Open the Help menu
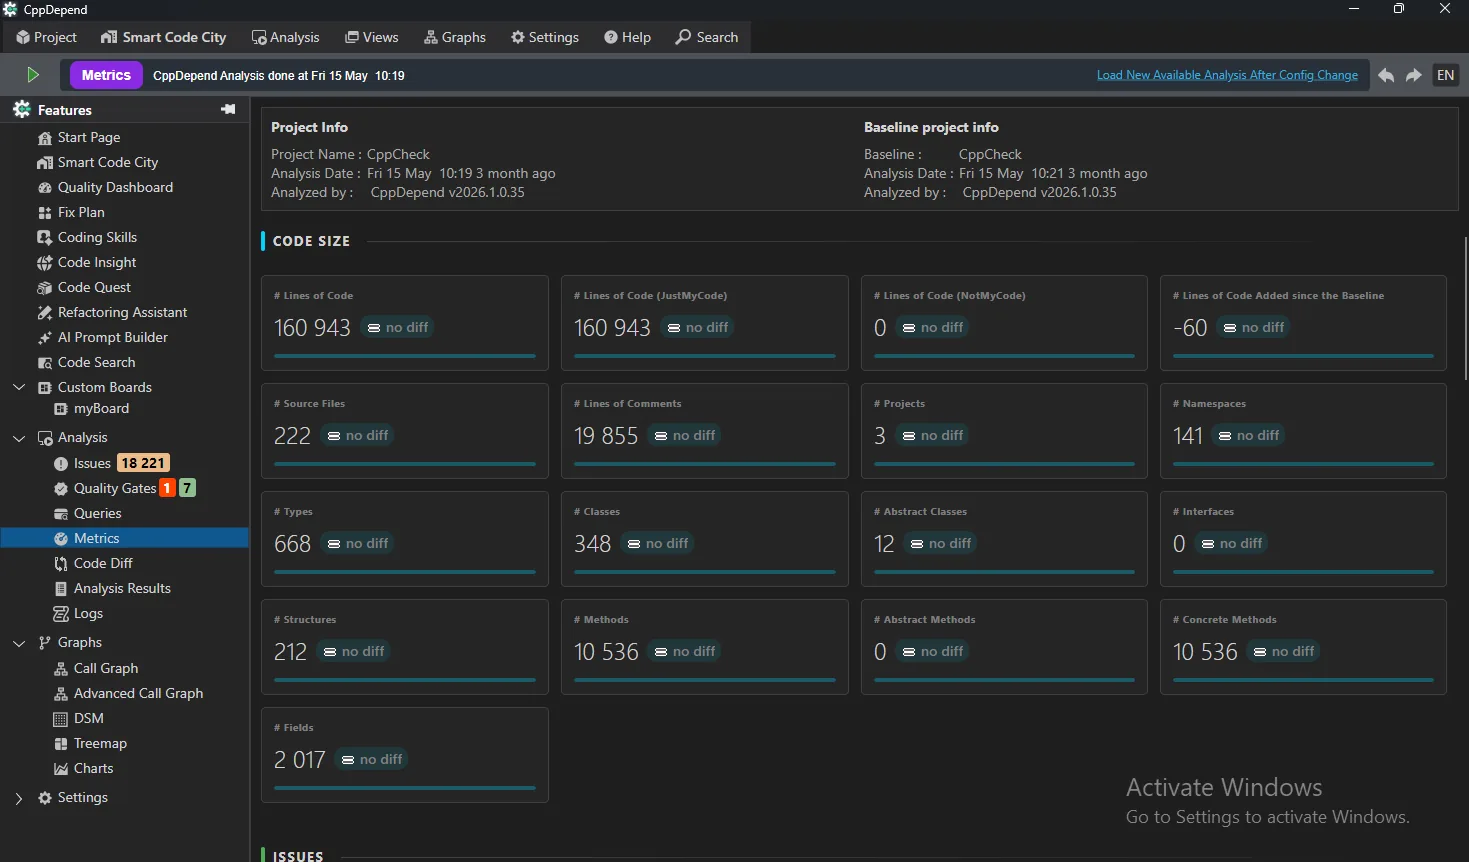This screenshot has height=862, width=1469. point(628,37)
